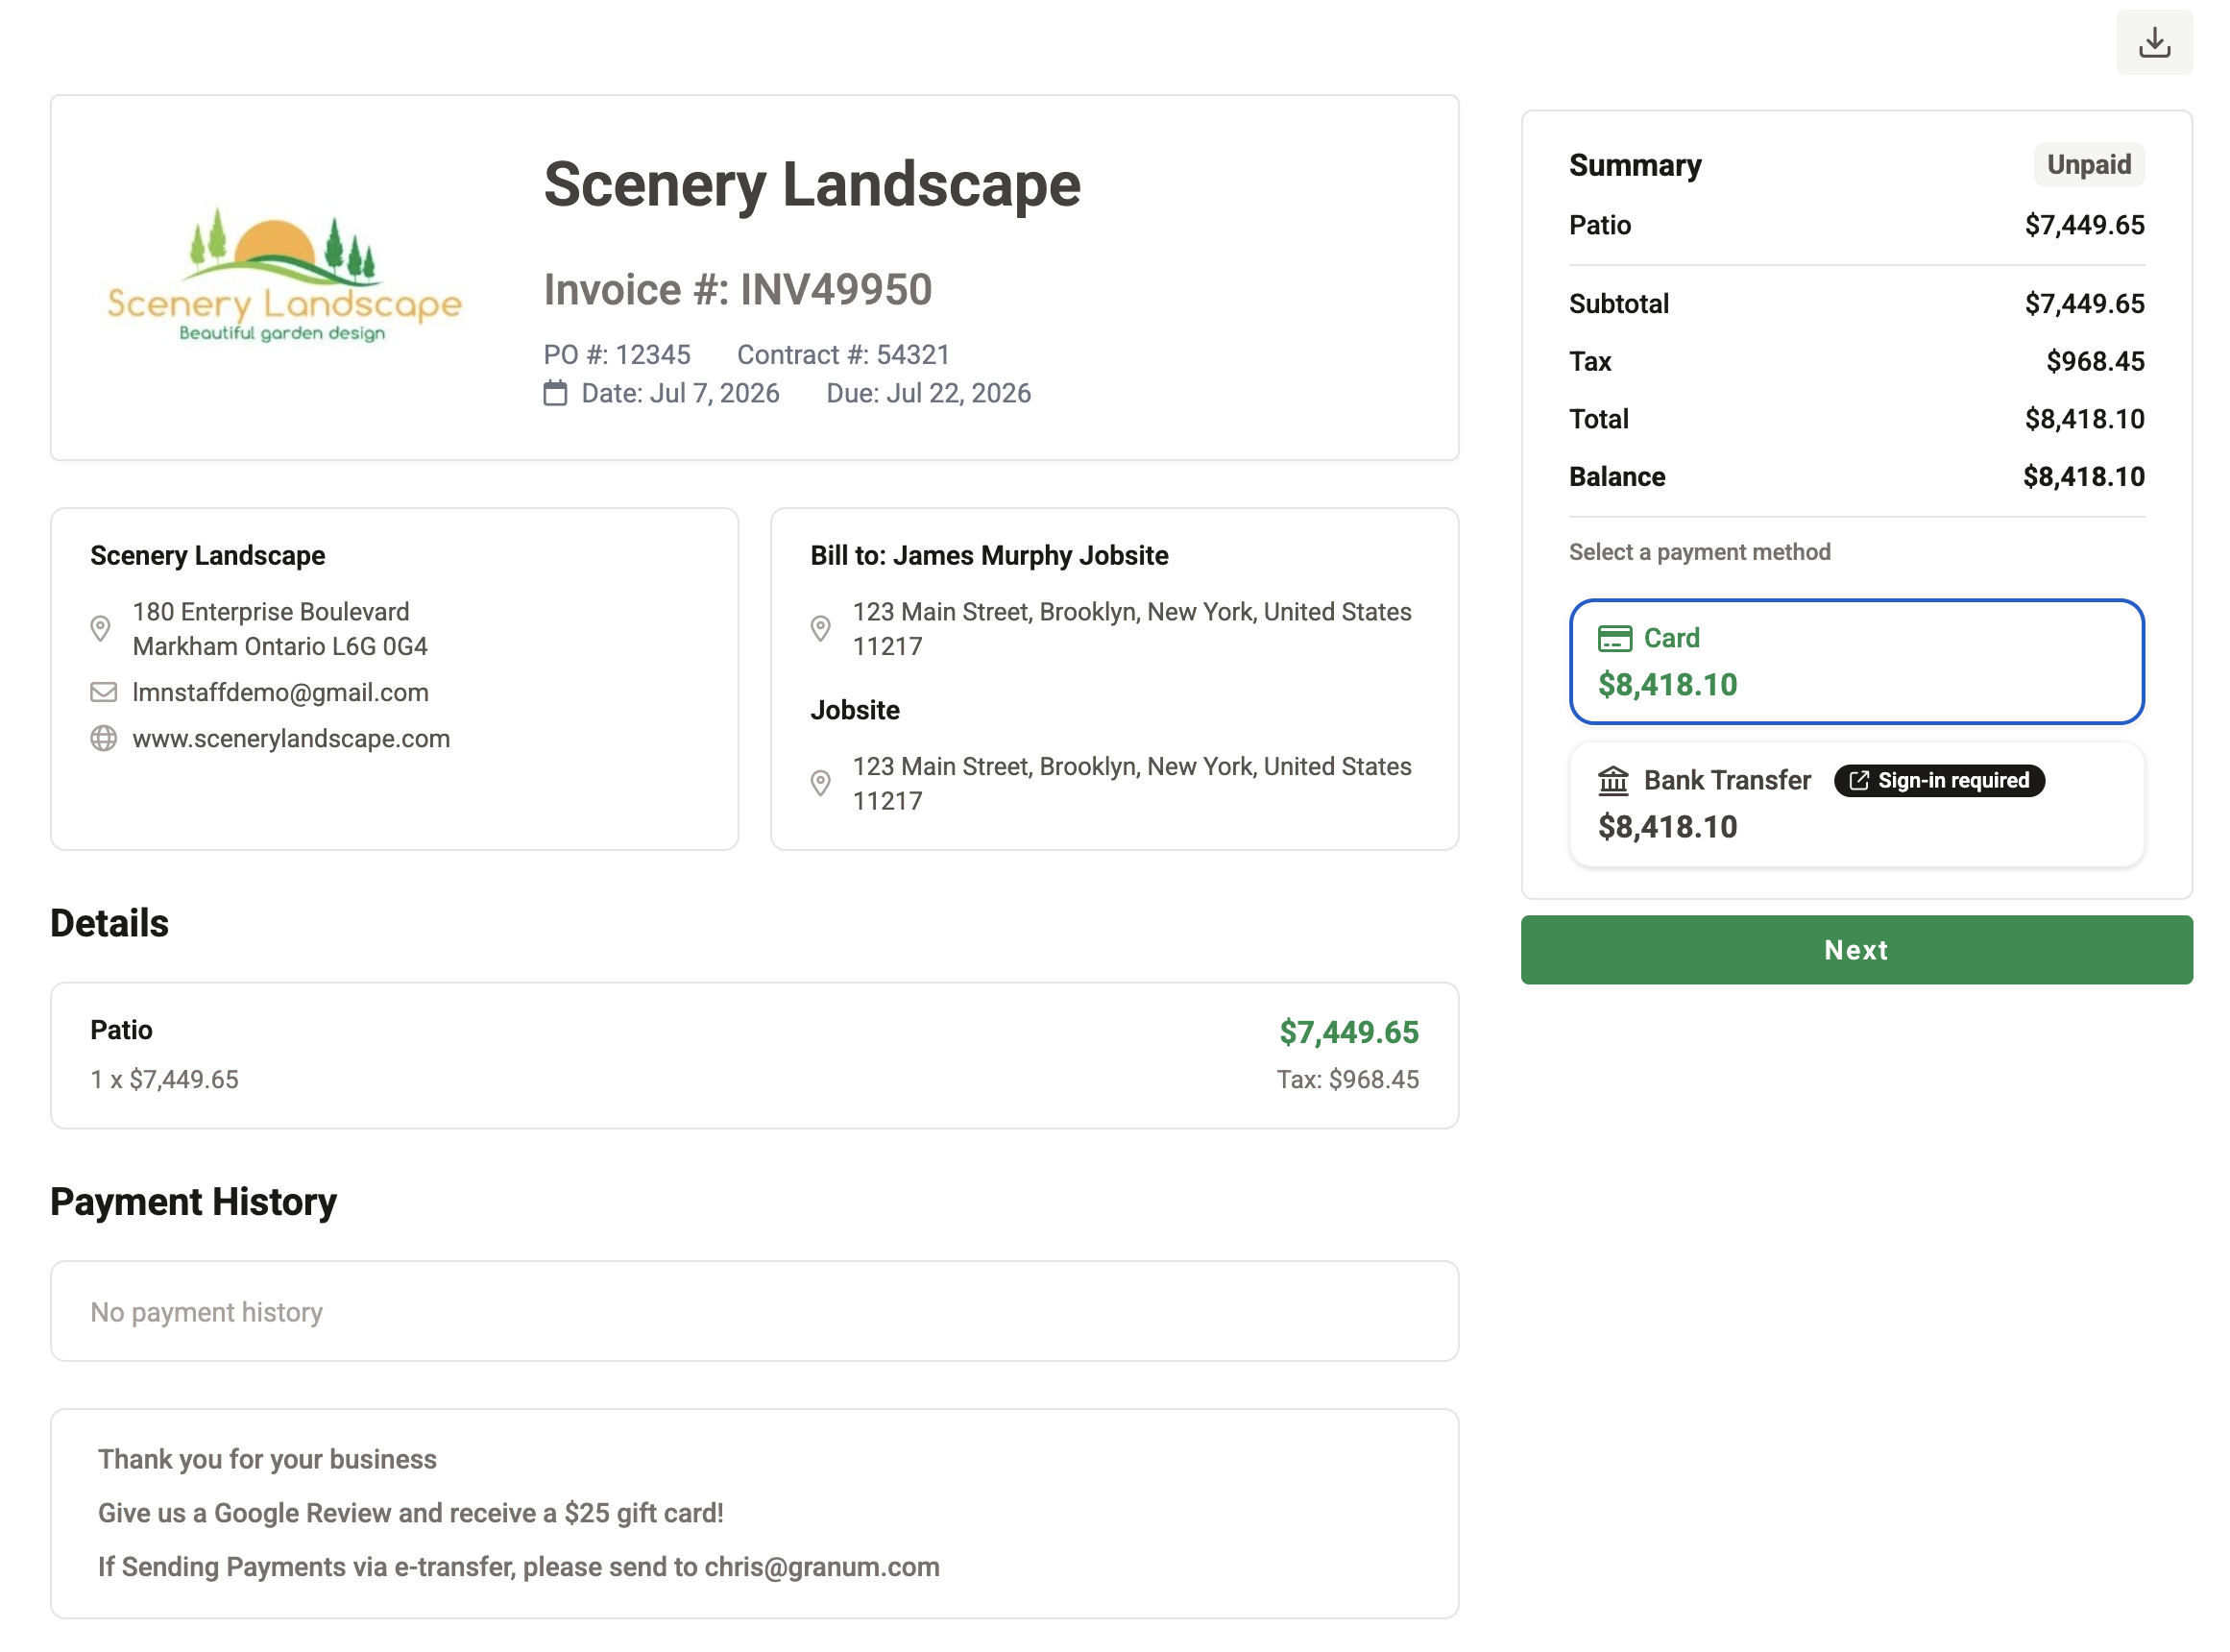The image size is (2230, 1652).
Task: Open the lmnstaffdemo@gmail.com email link
Action: (x=280, y=692)
